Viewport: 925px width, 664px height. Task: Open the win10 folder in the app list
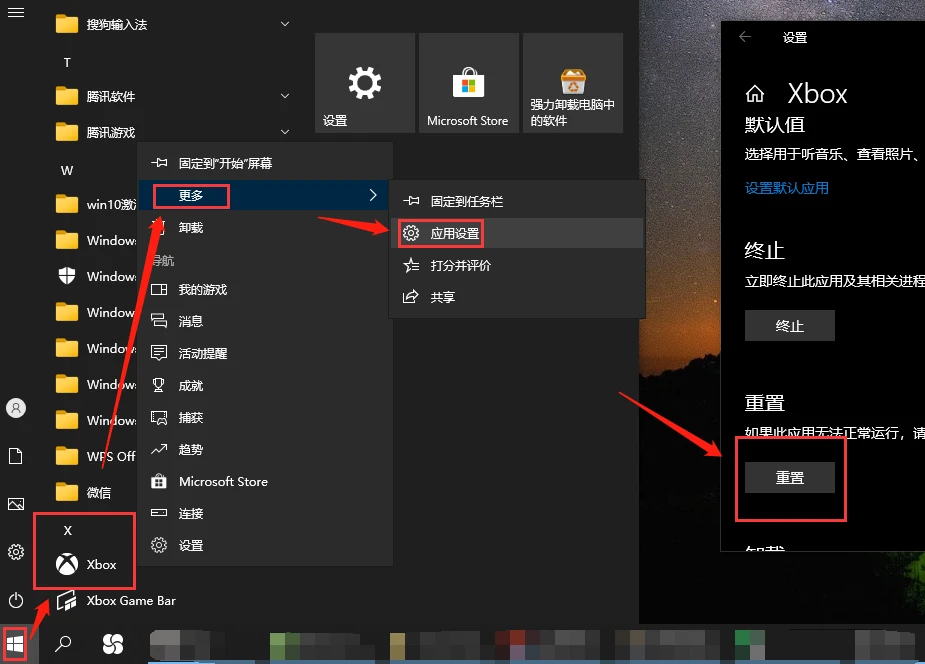click(x=95, y=204)
